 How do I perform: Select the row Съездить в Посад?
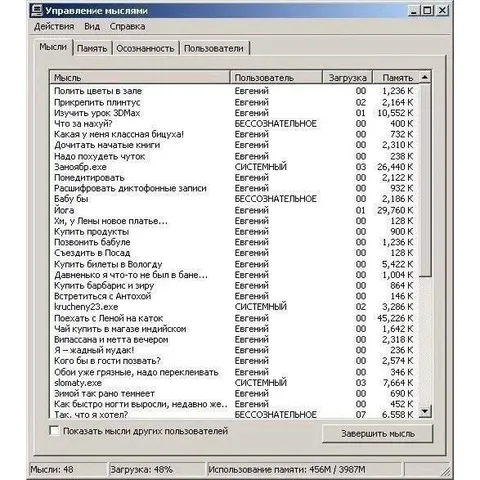click(233, 253)
